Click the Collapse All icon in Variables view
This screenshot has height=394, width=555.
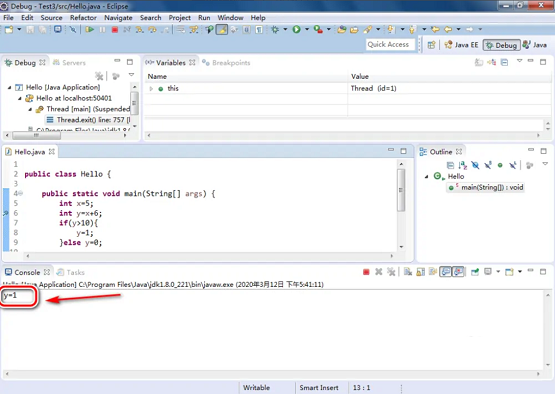(x=504, y=63)
